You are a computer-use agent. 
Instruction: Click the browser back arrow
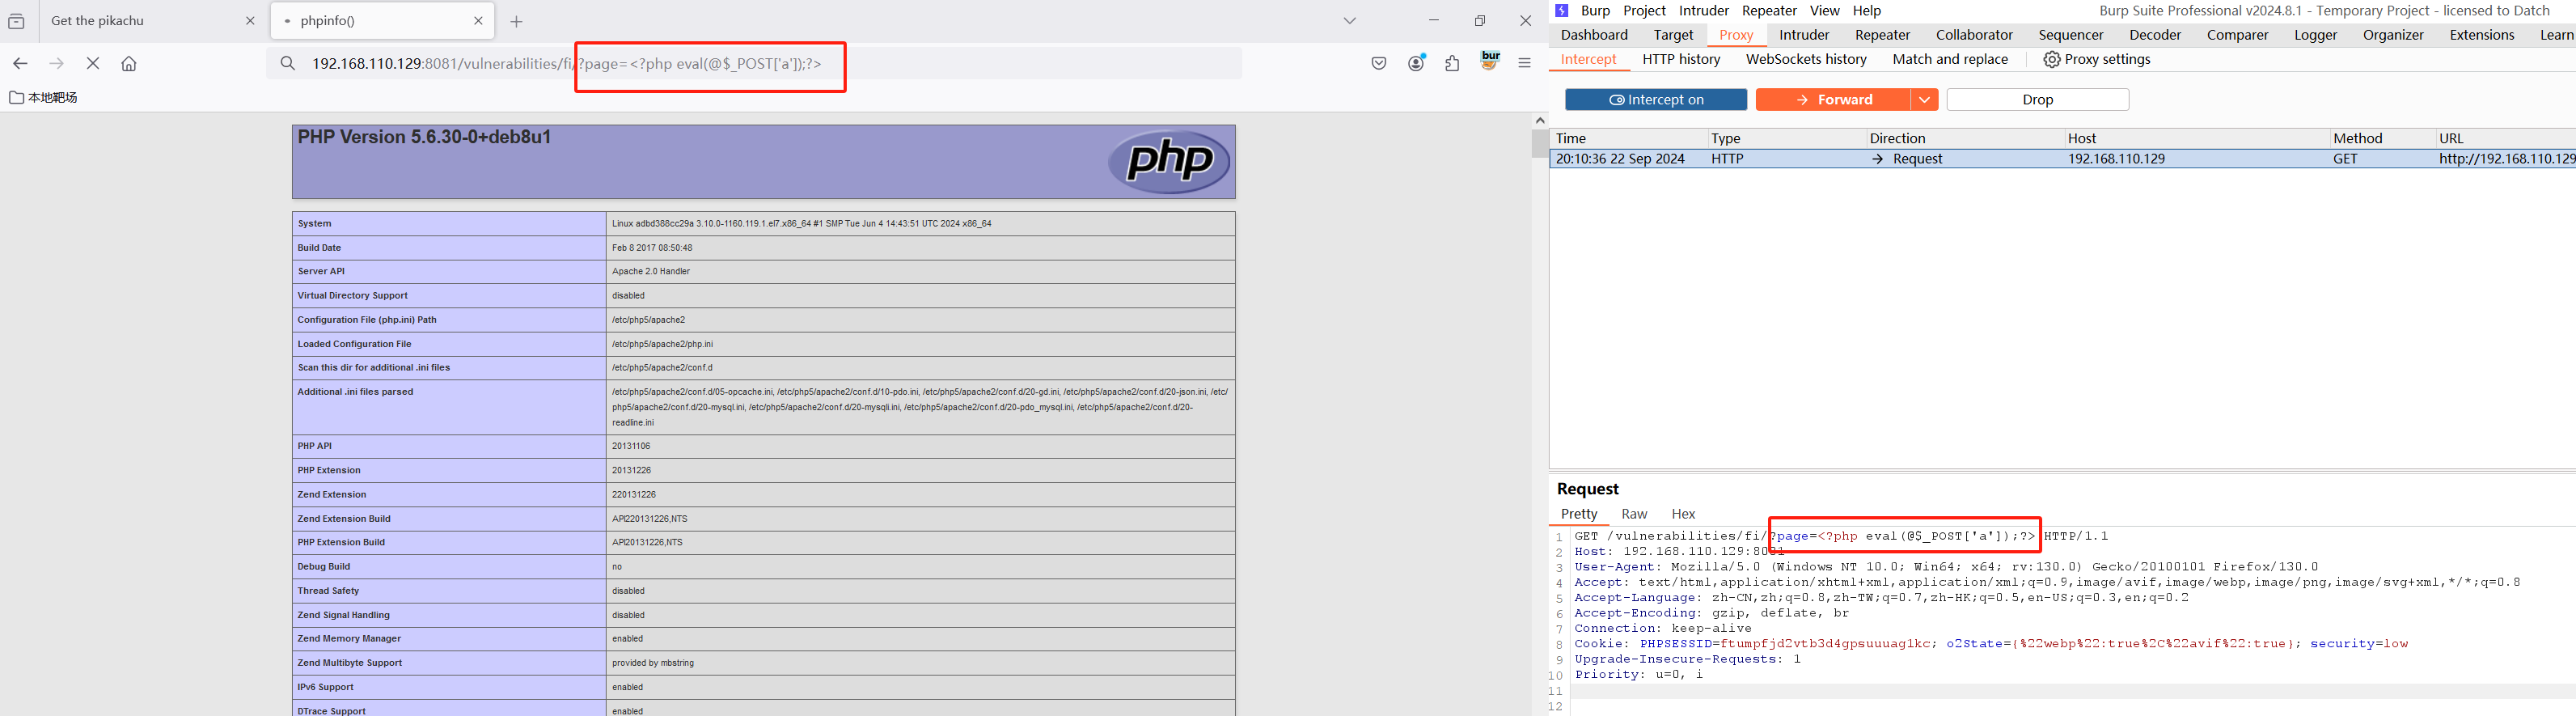pos(20,63)
